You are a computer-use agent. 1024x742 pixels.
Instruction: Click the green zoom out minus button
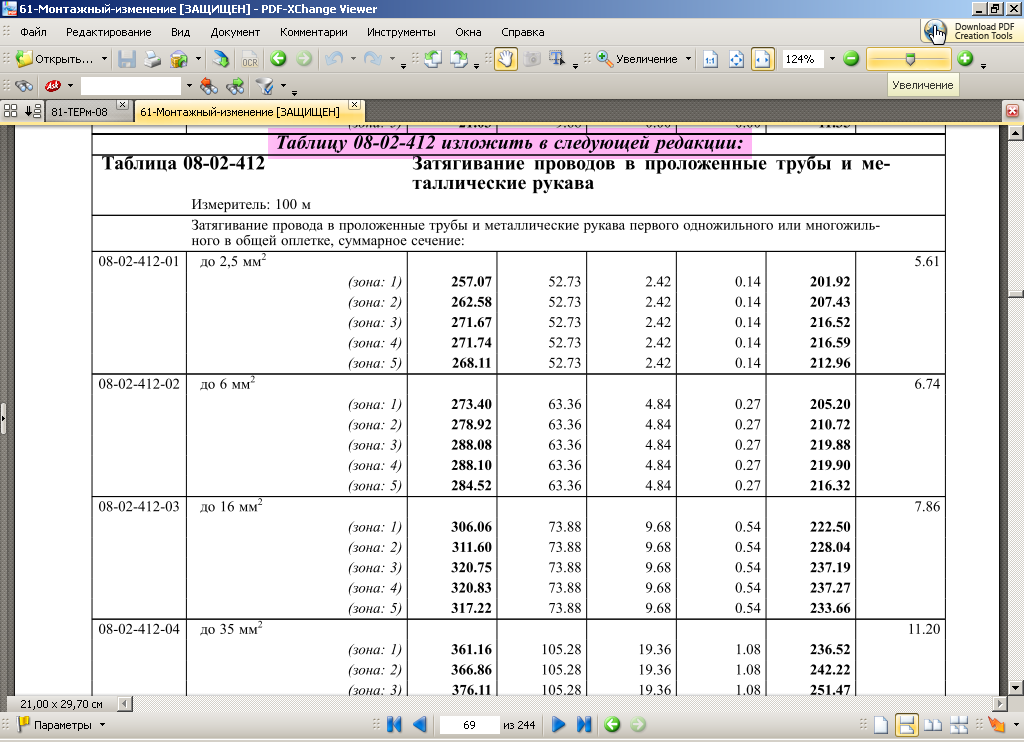(851, 59)
